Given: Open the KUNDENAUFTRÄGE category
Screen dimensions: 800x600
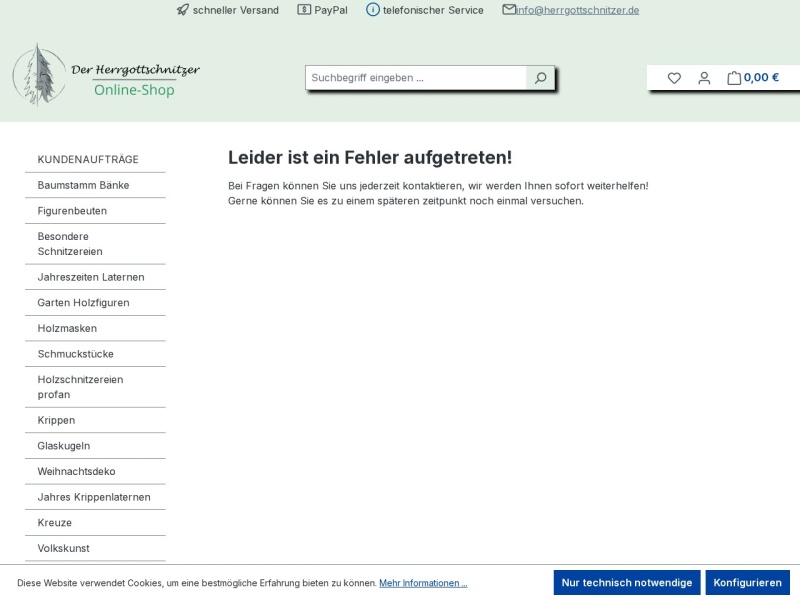Looking at the screenshot, I should 95,159.
